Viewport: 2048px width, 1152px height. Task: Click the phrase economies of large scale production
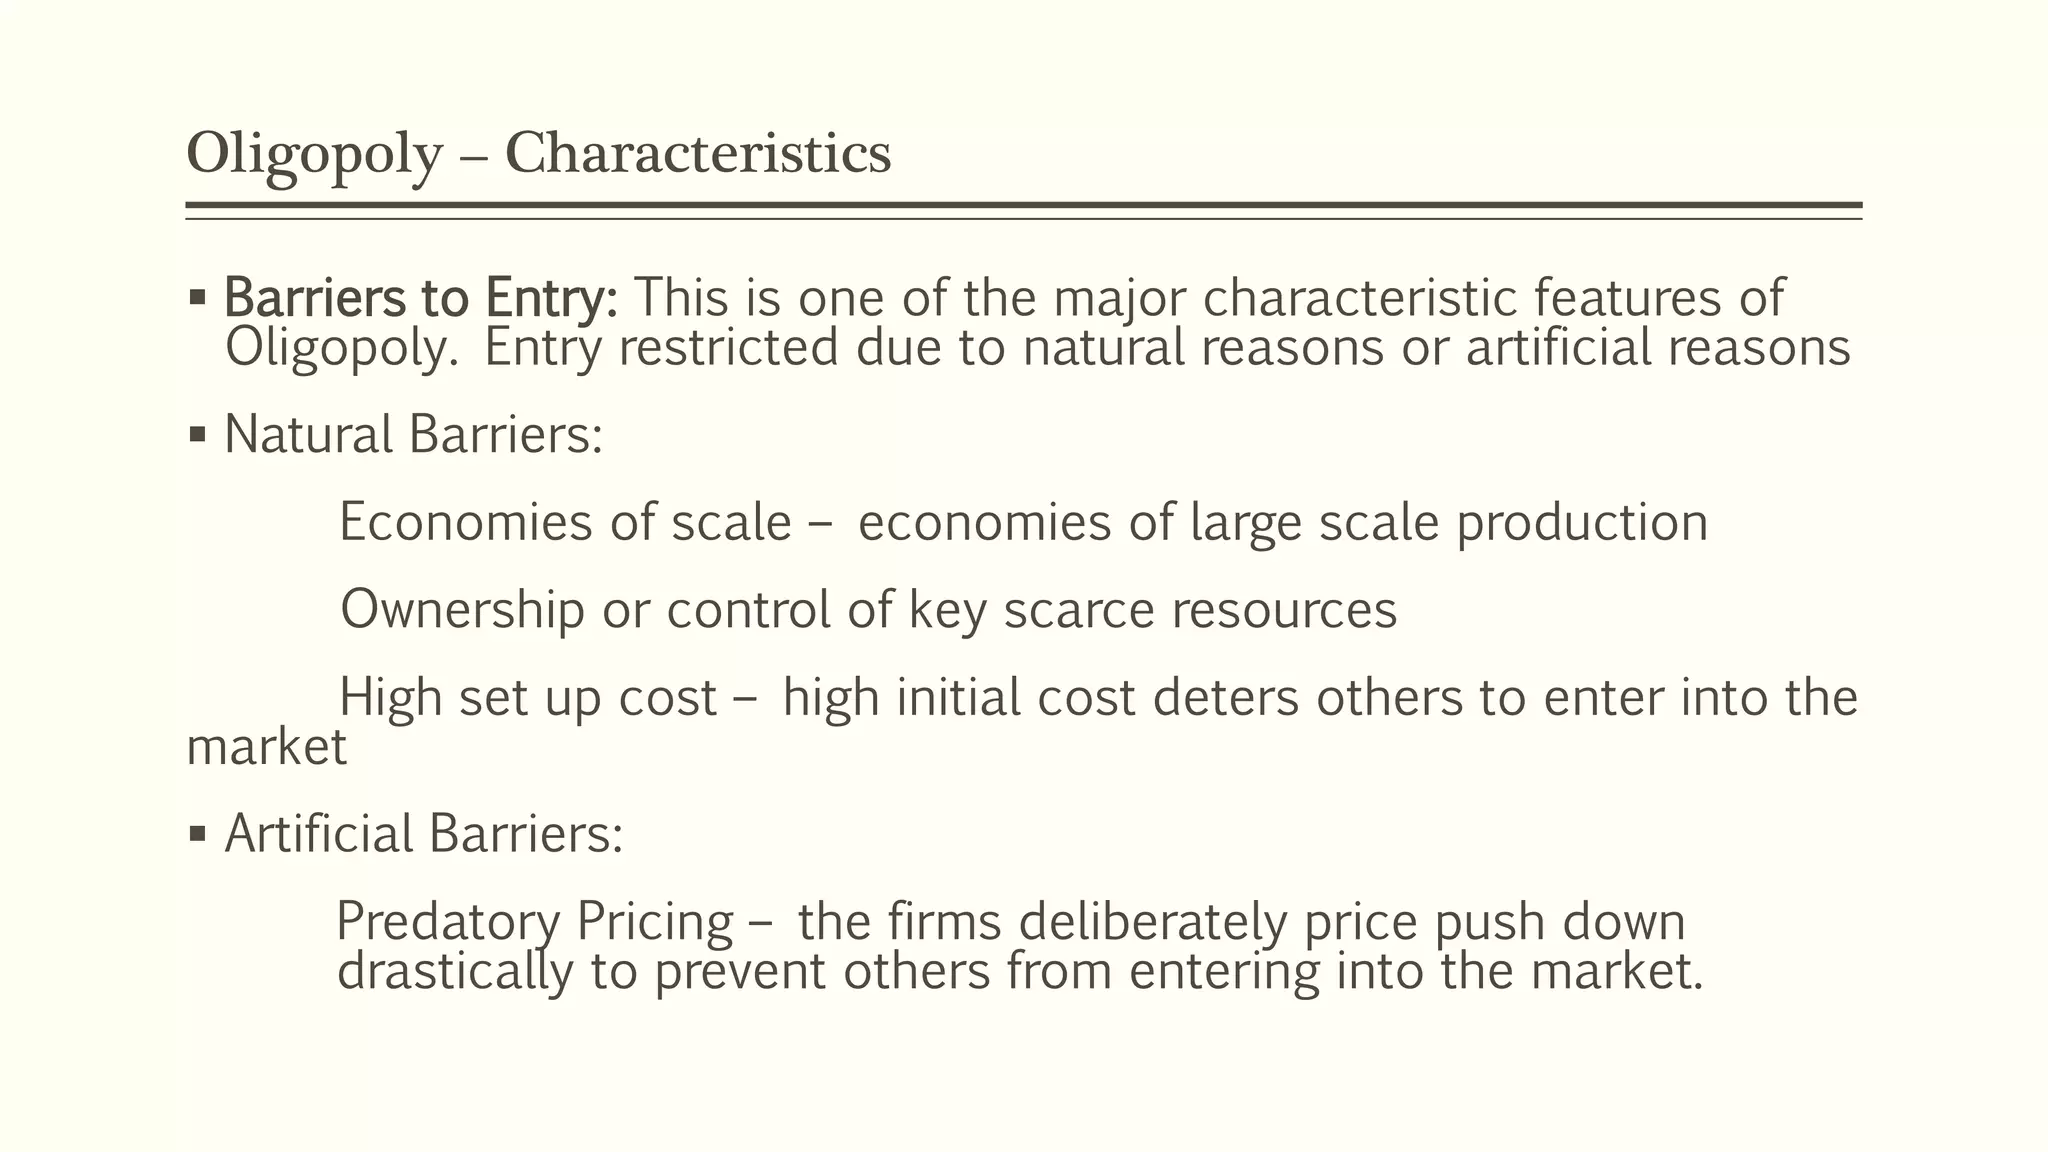(1282, 523)
